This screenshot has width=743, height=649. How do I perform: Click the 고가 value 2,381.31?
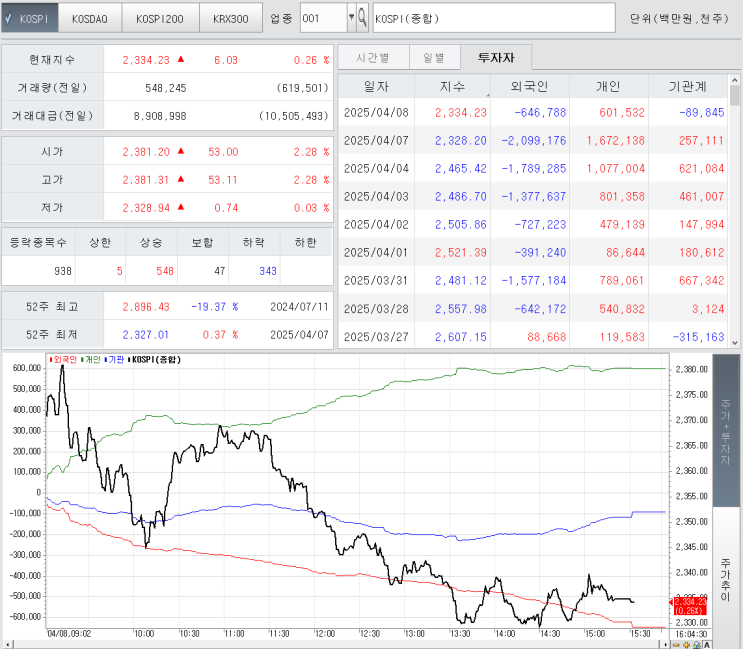coord(146,180)
